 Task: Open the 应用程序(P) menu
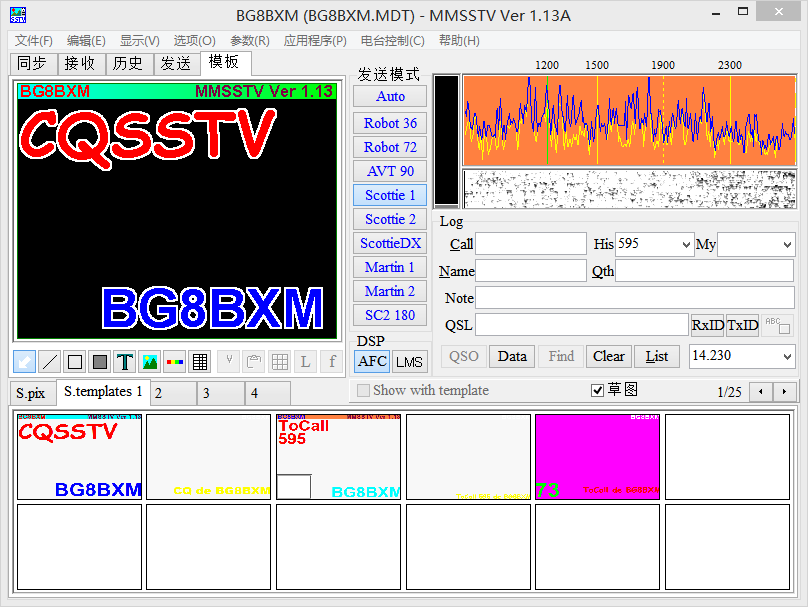click(315, 41)
